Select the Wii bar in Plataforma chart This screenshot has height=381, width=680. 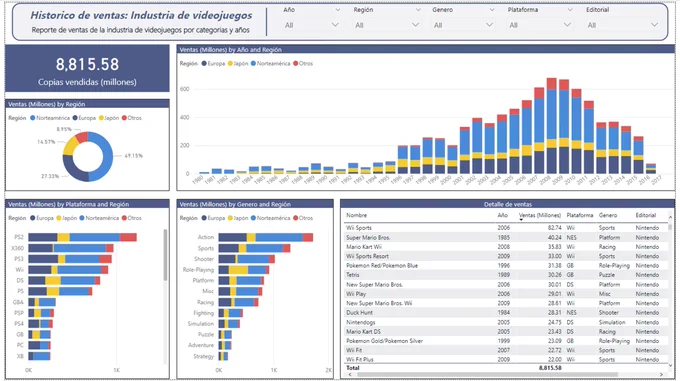coord(68,270)
